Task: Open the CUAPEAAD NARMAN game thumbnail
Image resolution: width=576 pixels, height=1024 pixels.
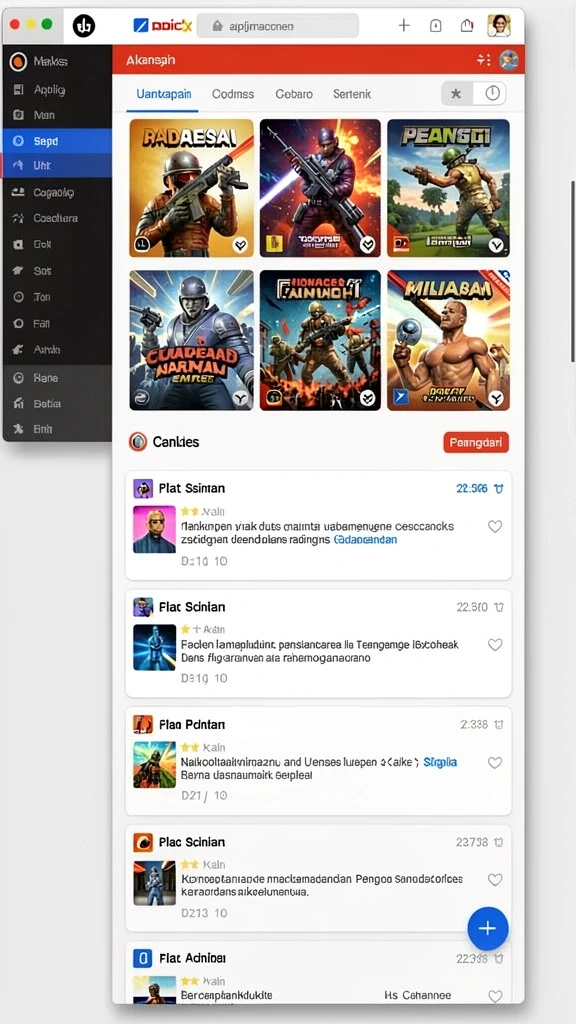Action: tap(191, 340)
